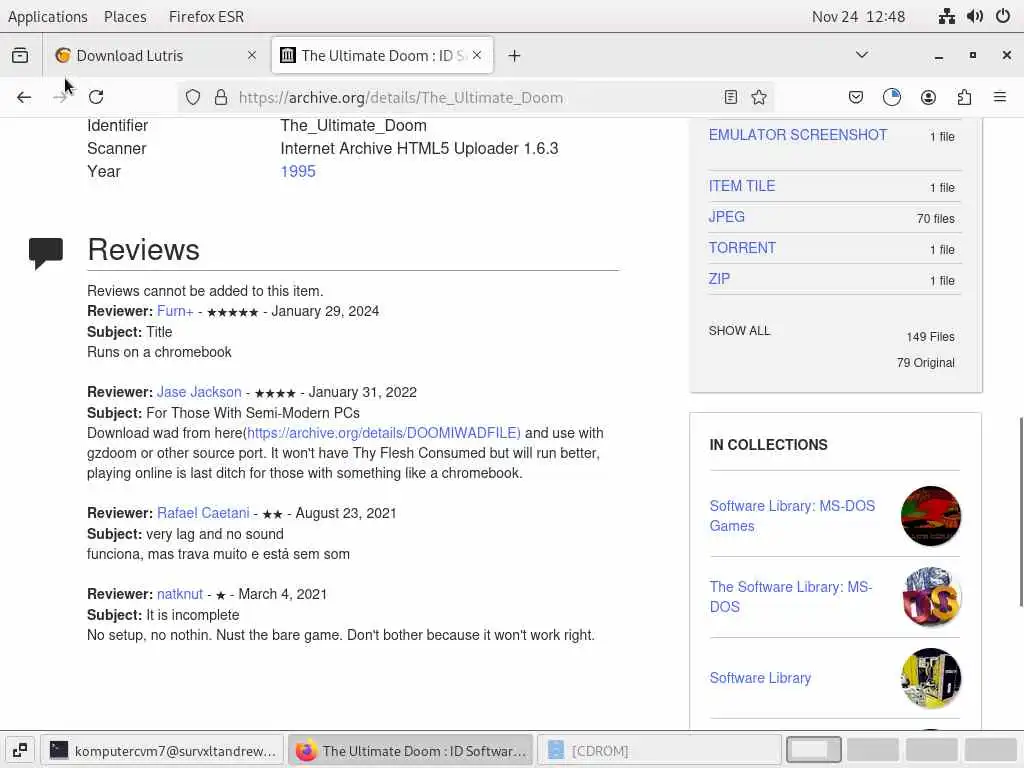Click Software Library collection thumbnail
The width and height of the screenshot is (1024, 768).
pos(931,678)
